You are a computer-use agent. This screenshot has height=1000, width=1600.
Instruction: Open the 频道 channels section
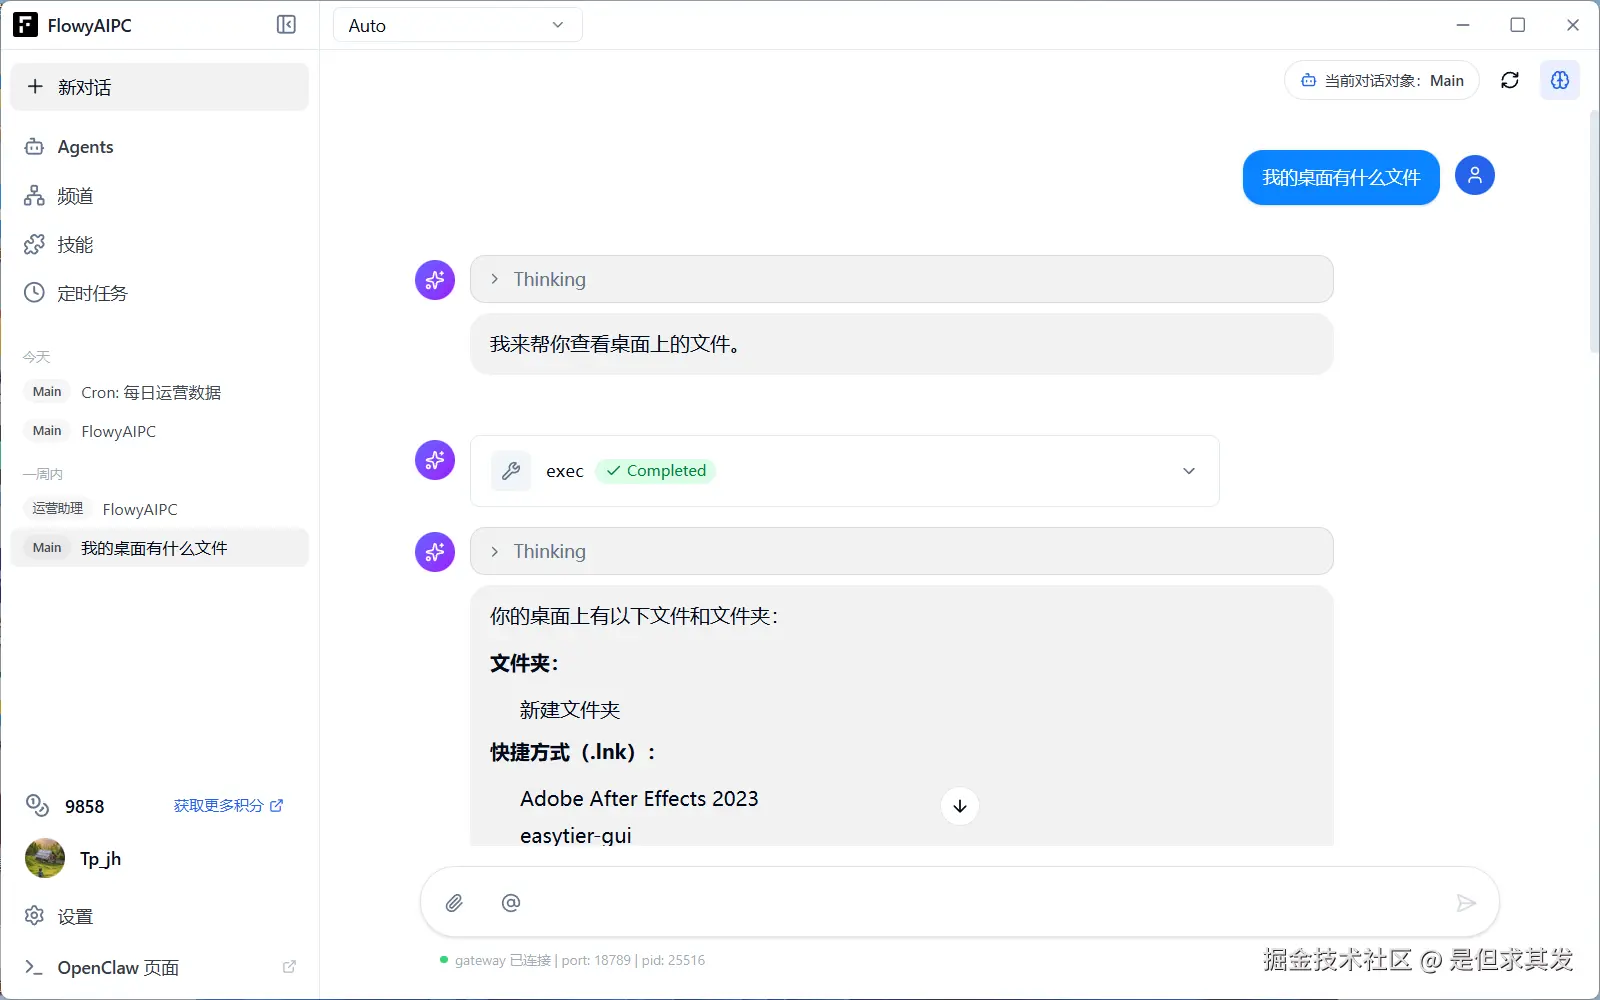point(34,195)
